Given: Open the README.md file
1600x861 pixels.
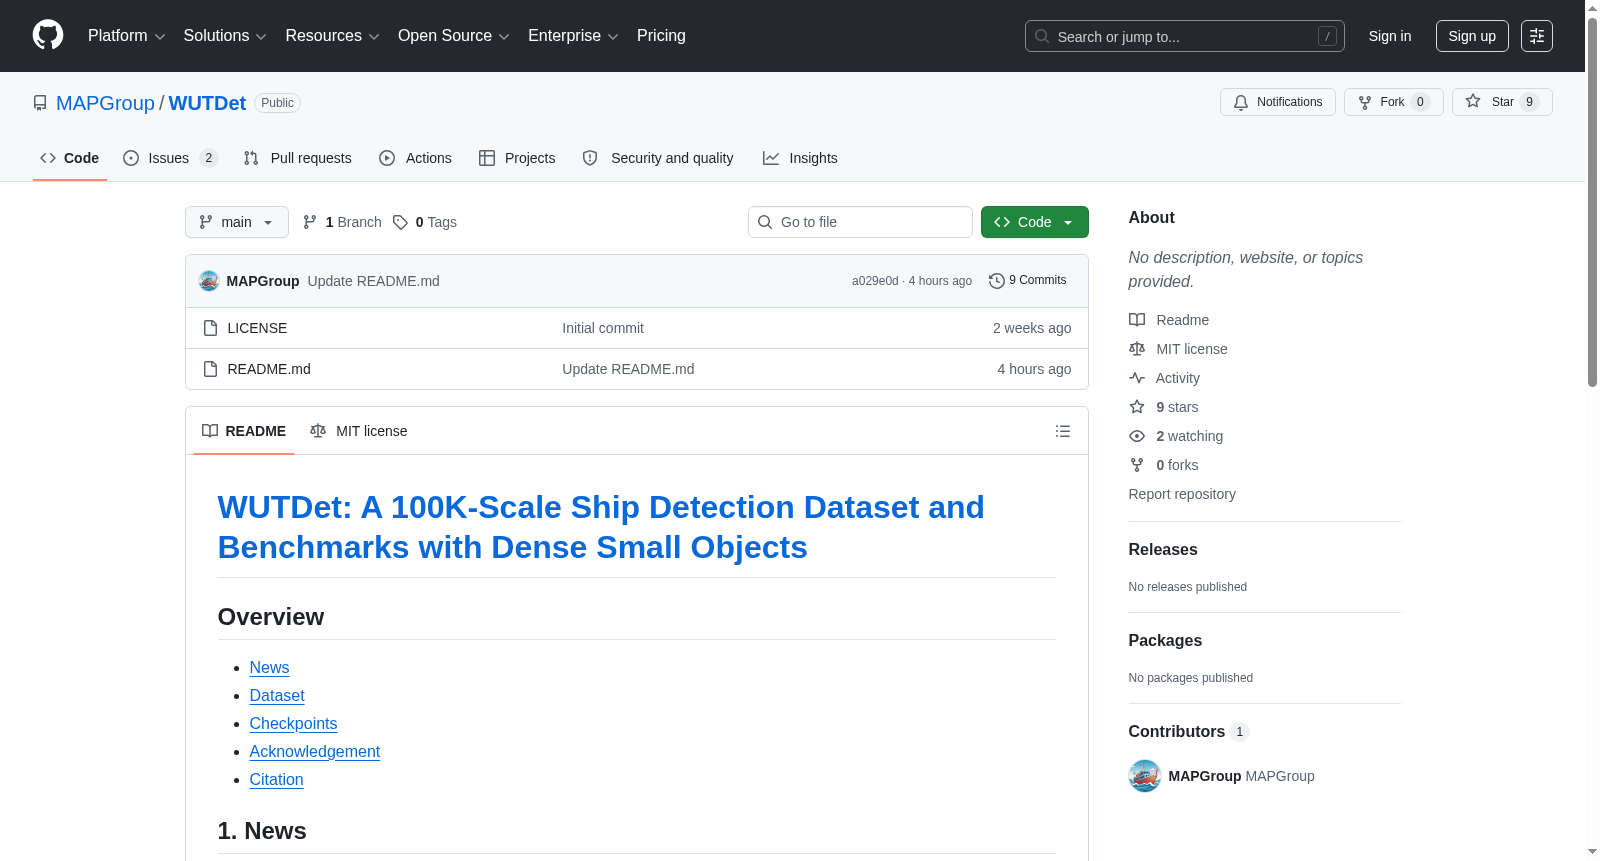Looking at the screenshot, I should tap(269, 369).
